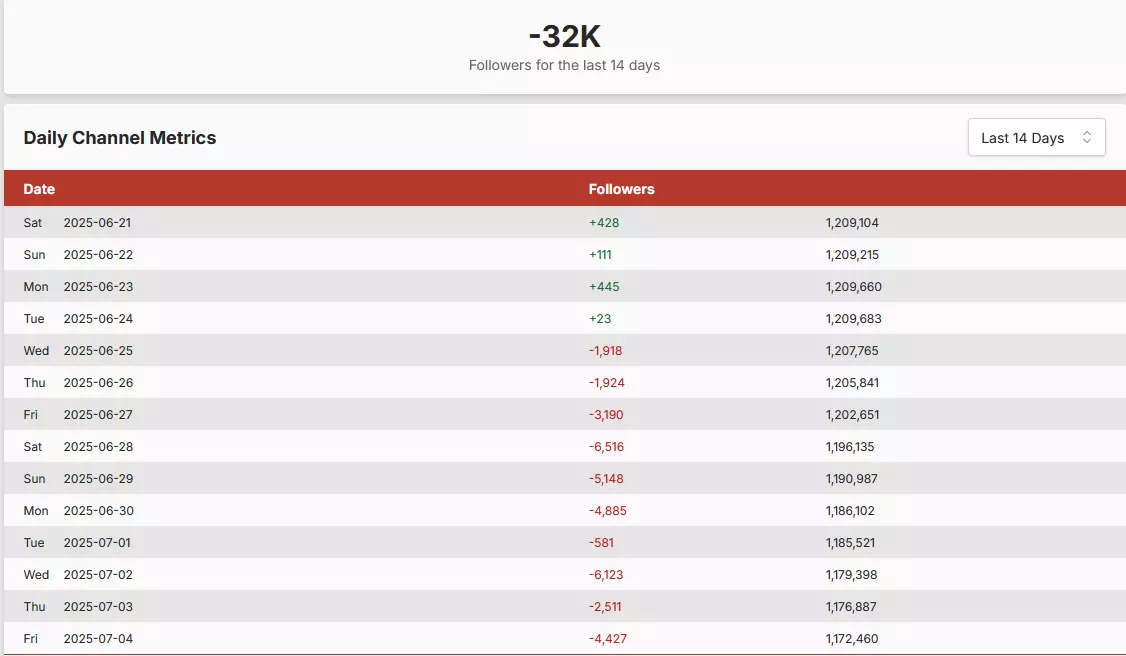Click the -581 follower change value
This screenshot has height=656, width=1126.
[601, 543]
